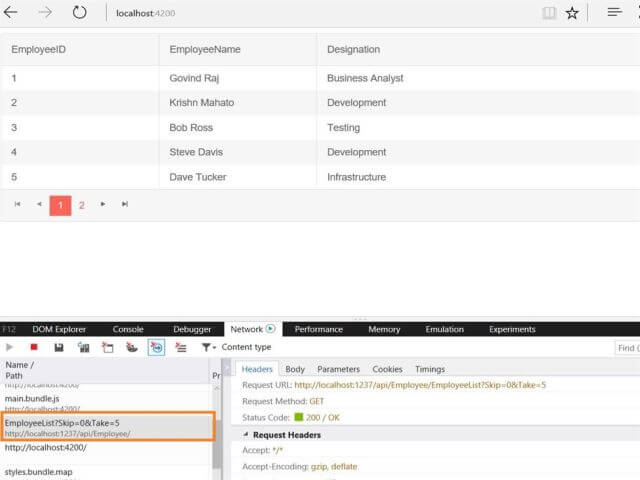Open the Cookies details tab
This screenshot has width=640, height=480.
pyautogui.click(x=387, y=369)
